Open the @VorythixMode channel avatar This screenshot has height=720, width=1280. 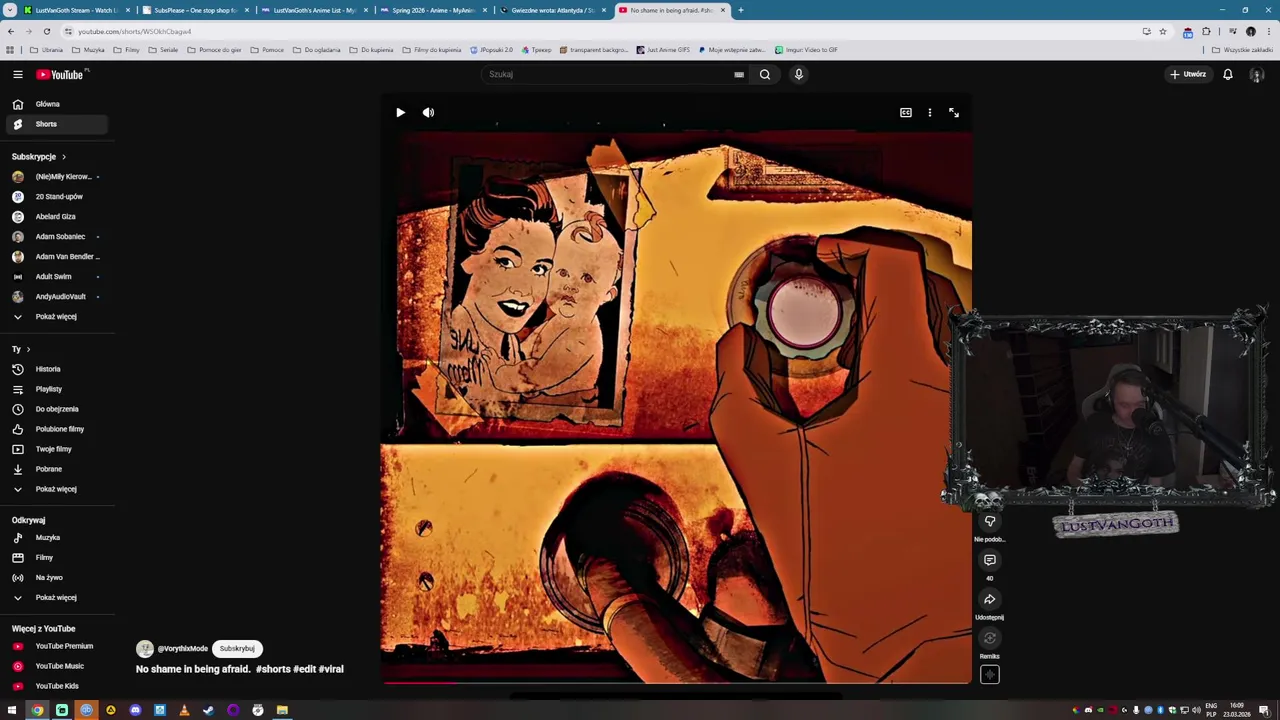145,648
